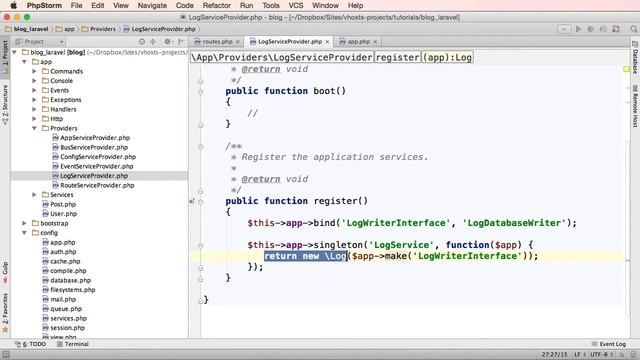Open the Apple menu
640x360 pixels.
coord(13,5)
